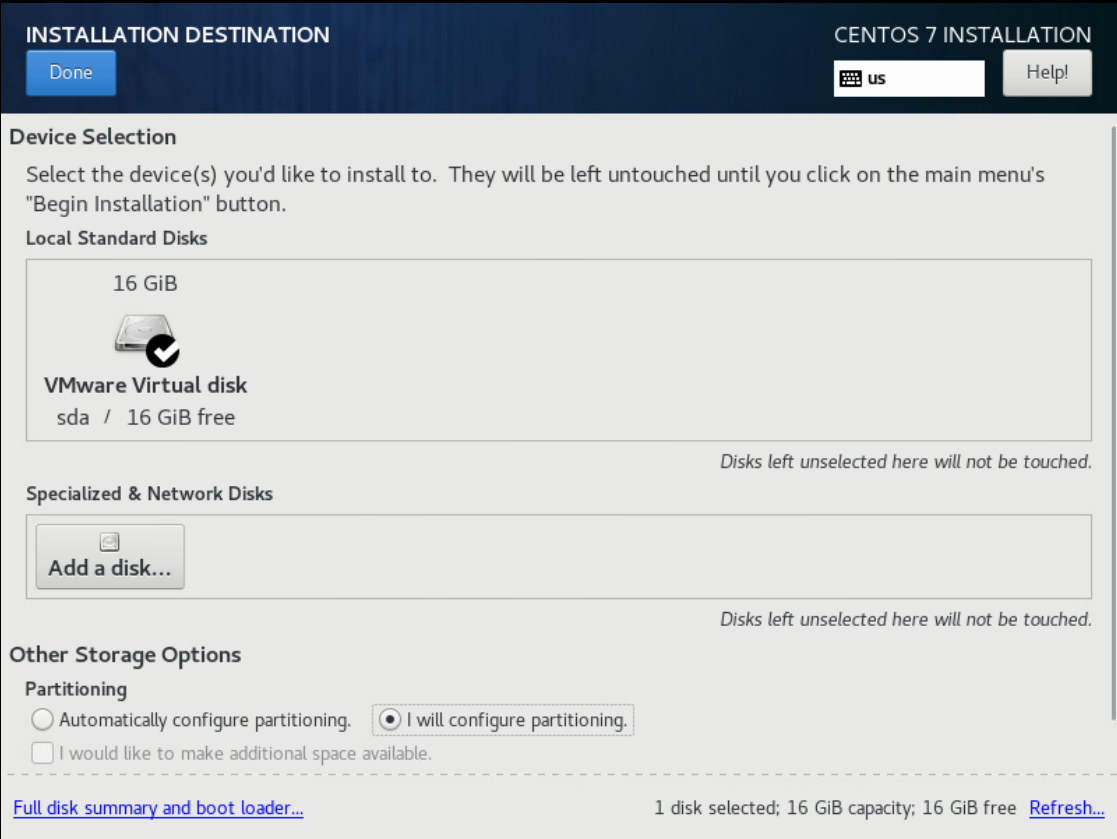Click the Refresh... link
This screenshot has height=839, width=1117.
1066,808
